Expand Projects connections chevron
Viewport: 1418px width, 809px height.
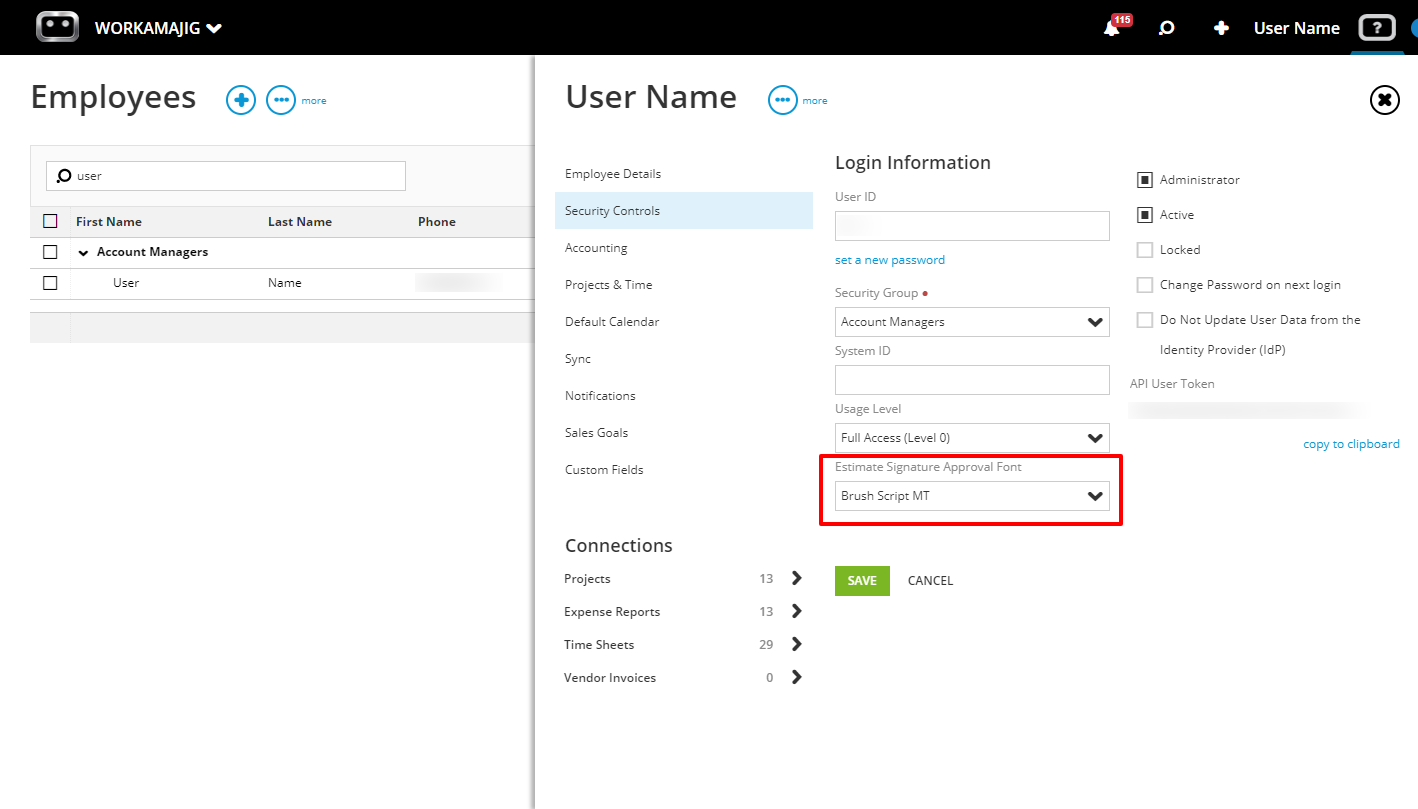tap(797, 578)
